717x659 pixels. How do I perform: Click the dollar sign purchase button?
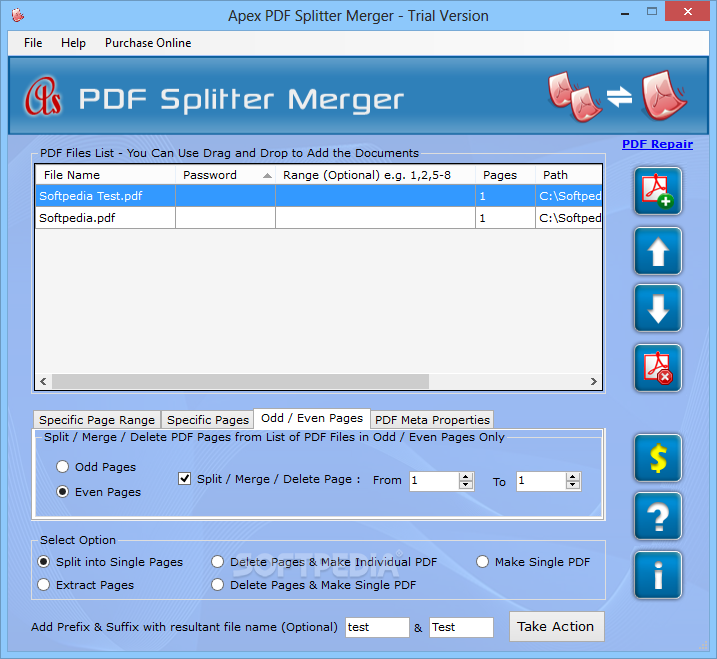658,458
